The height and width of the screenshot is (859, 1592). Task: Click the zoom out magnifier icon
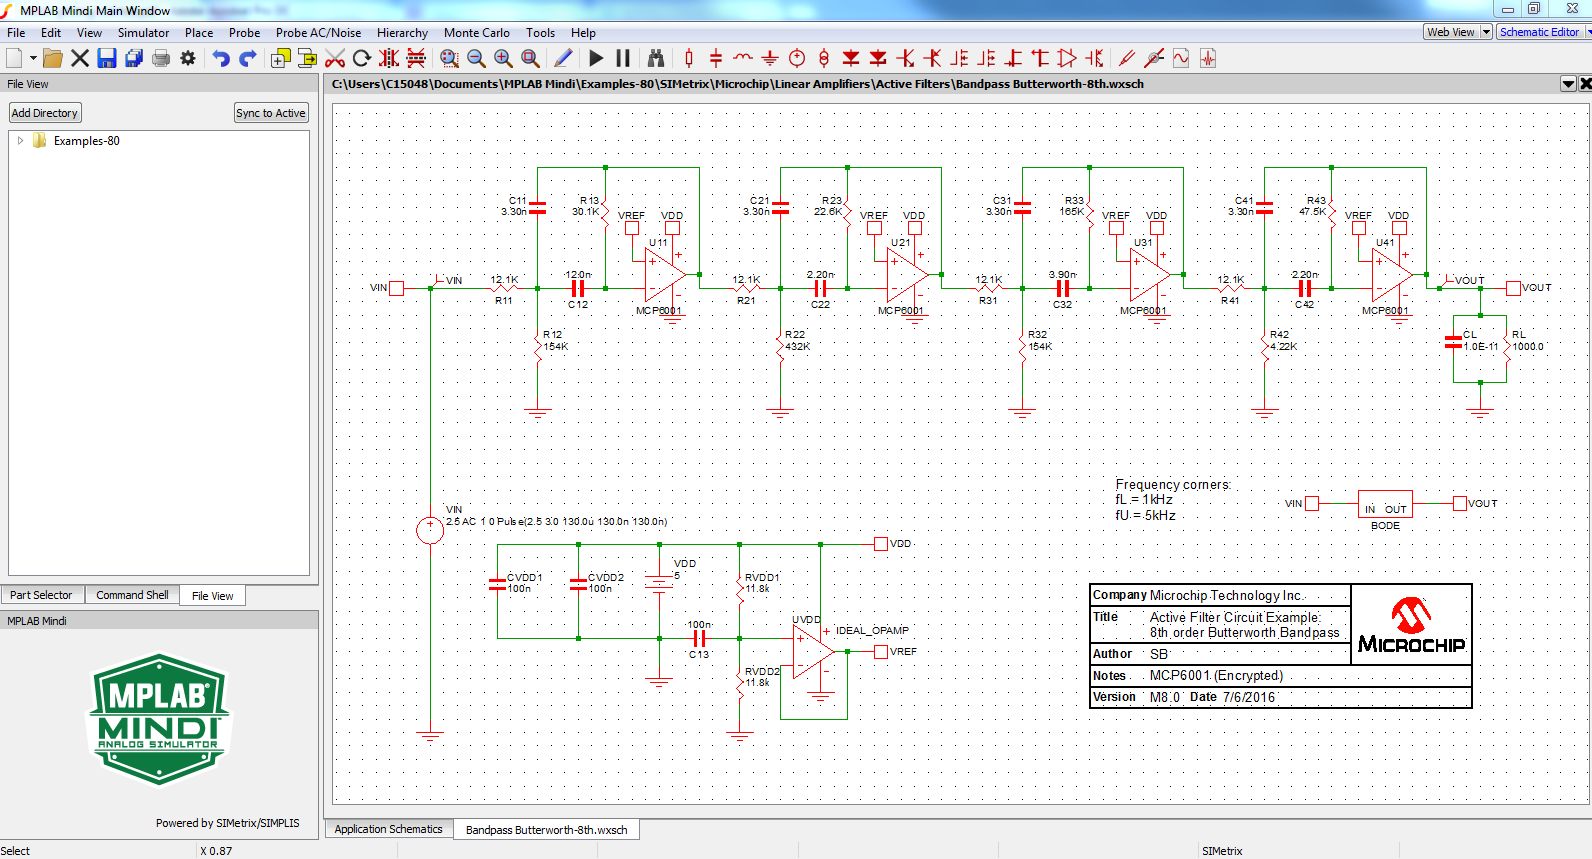(476, 59)
